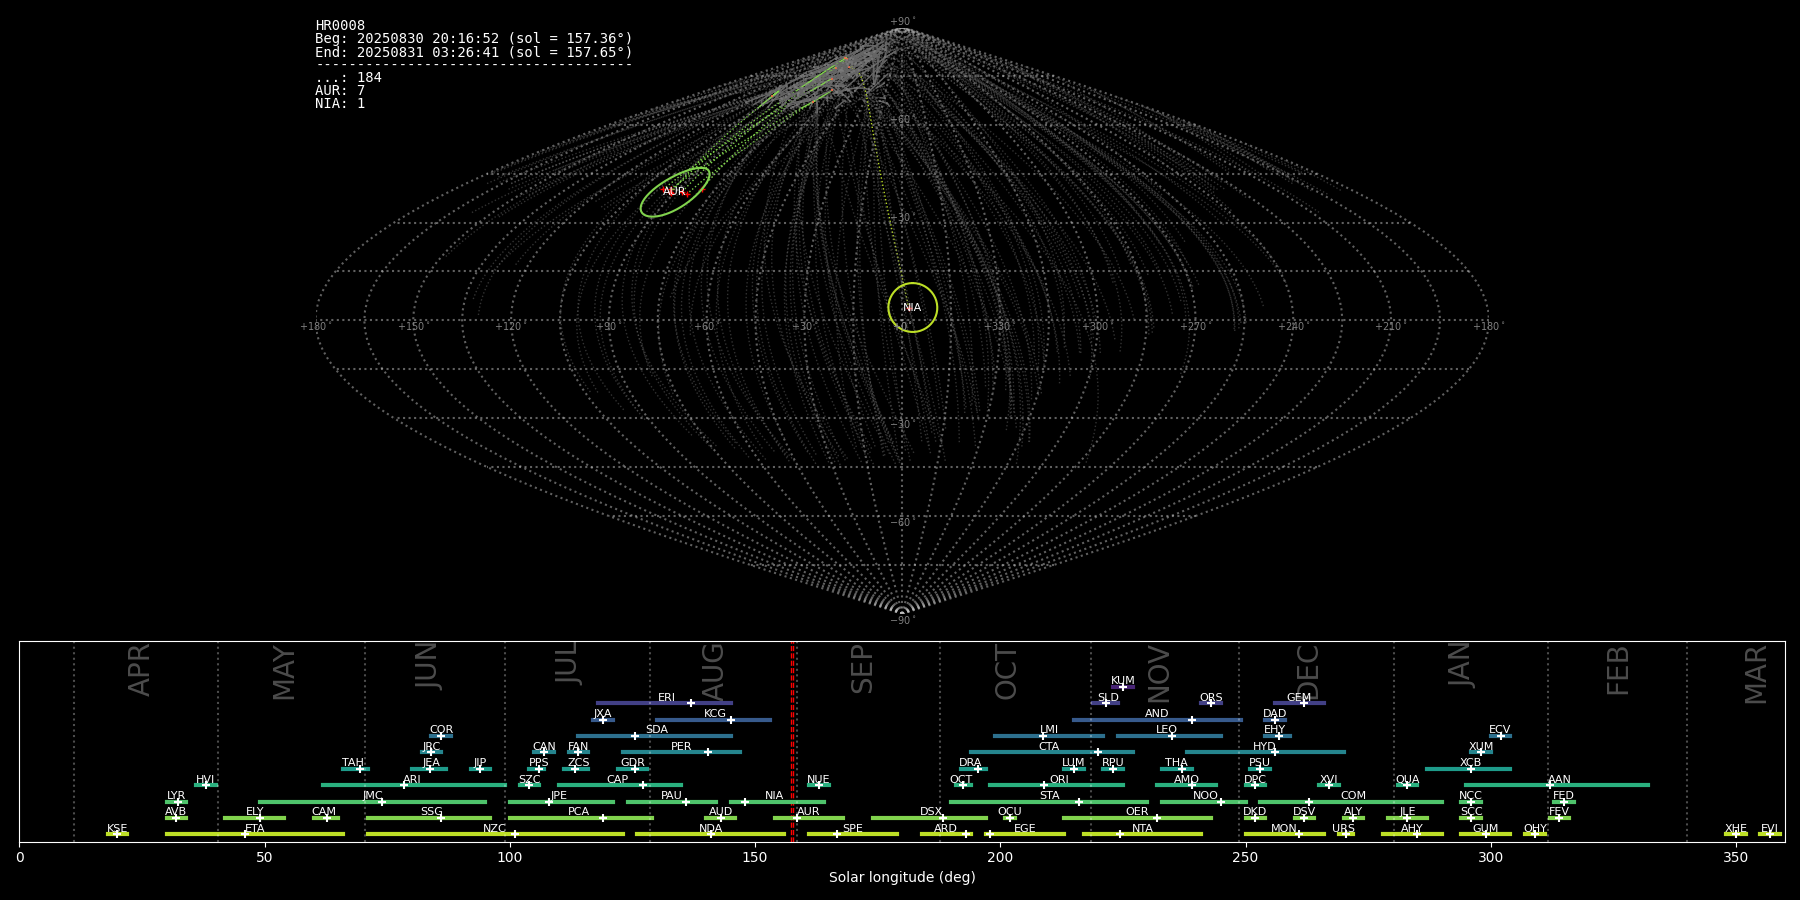Click the LYR shower label
1800x900 pixels.
pos(176,796)
